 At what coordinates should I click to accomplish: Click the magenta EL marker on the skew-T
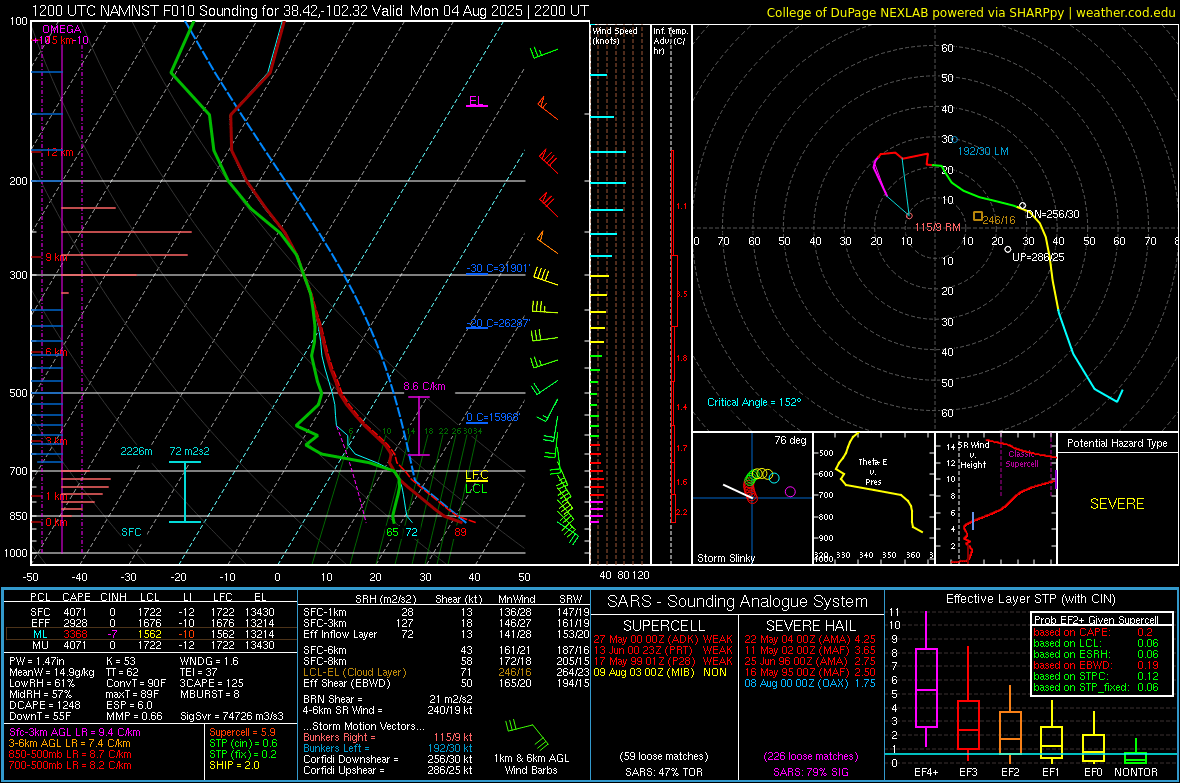[x=476, y=101]
